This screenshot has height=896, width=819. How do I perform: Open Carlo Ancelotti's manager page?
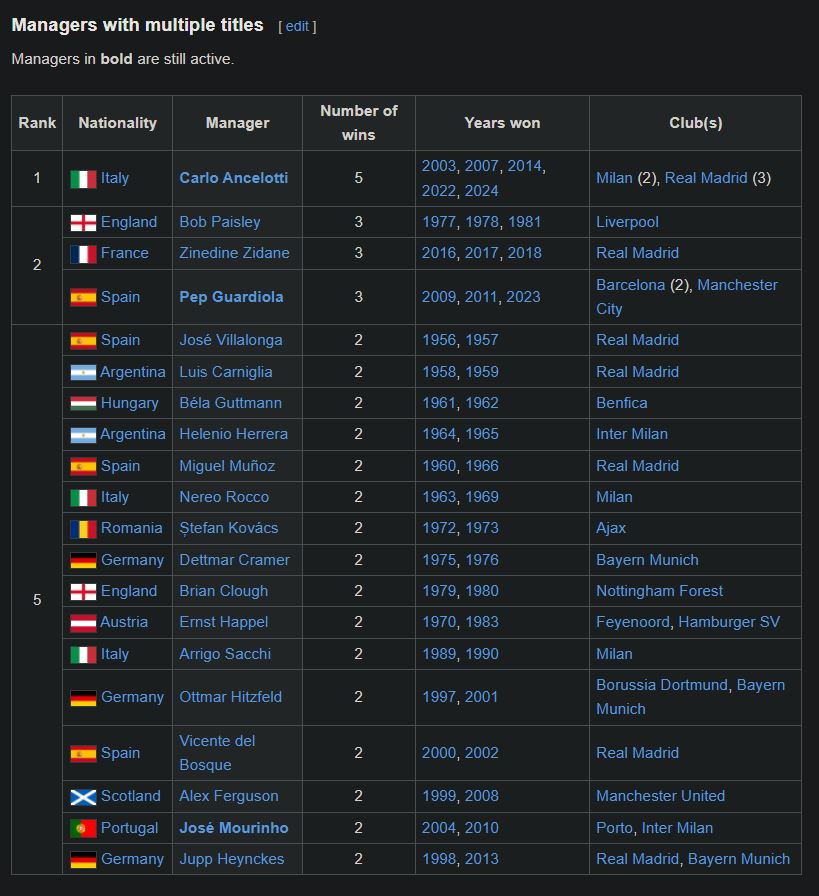pyautogui.click(x=233, y=178)
